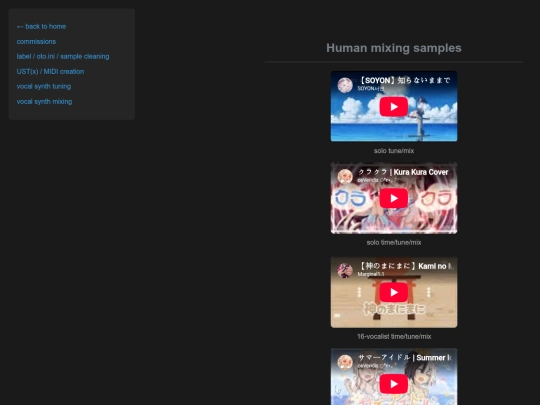Play the SOYON video

click(x=394, y=107)
